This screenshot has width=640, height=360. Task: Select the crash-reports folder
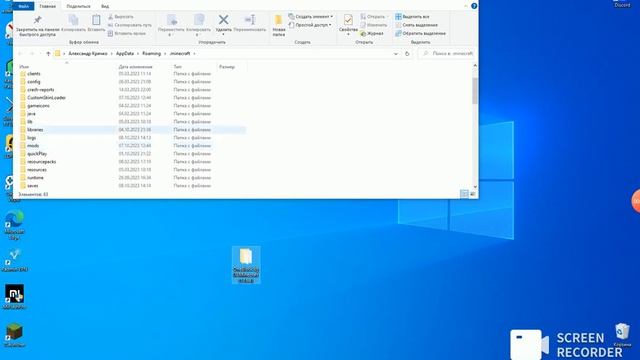(x=40, y=90)
